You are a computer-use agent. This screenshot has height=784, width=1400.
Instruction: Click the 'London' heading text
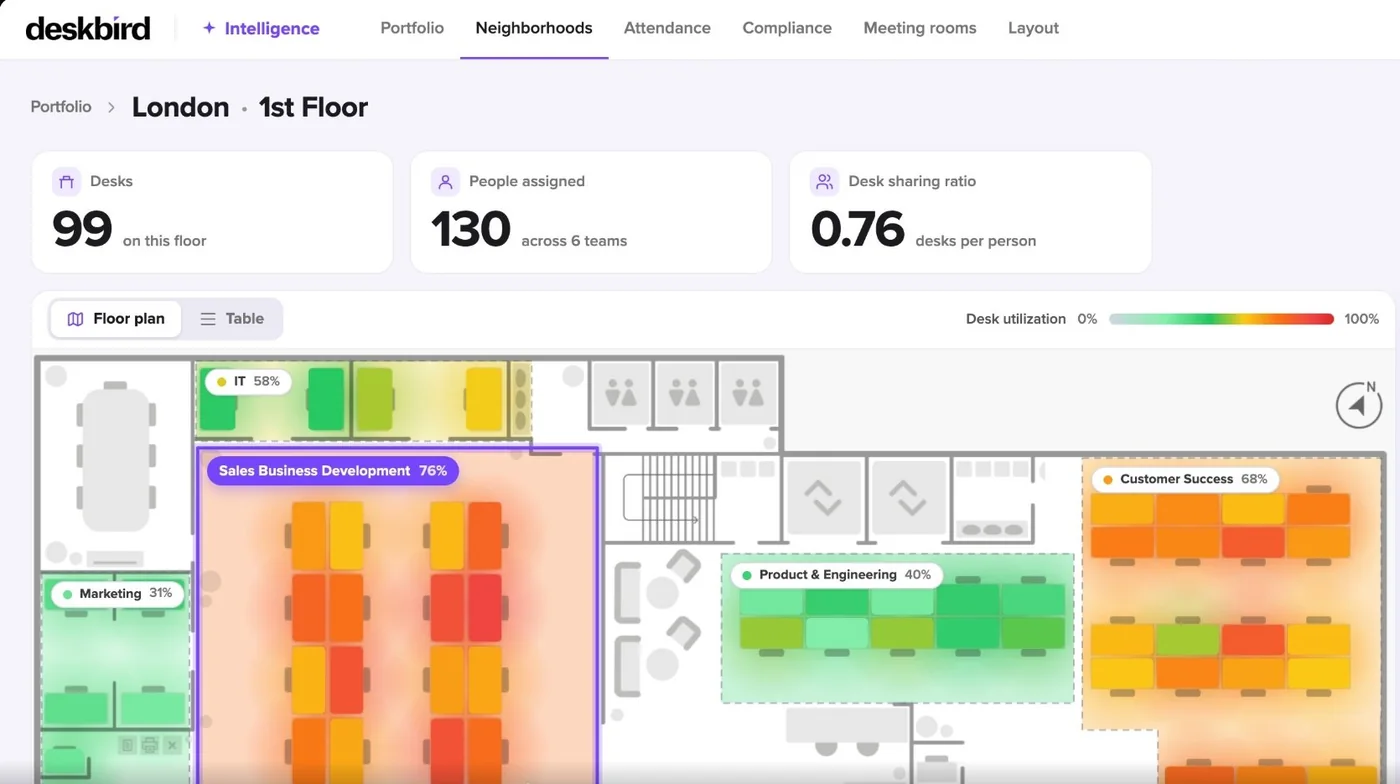coord(180,107)
